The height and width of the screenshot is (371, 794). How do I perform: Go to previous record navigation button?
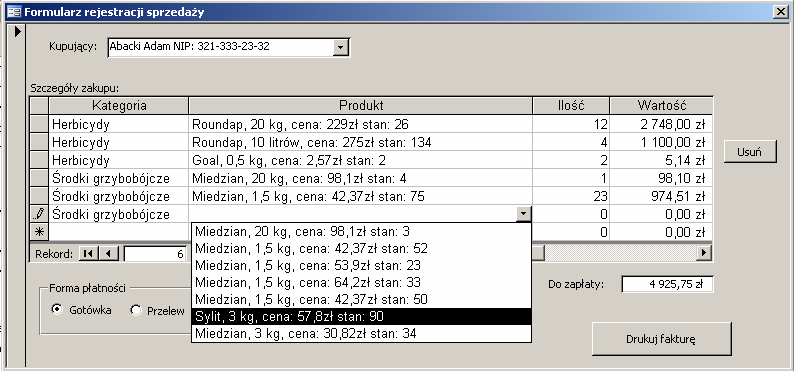click(109, 254)
